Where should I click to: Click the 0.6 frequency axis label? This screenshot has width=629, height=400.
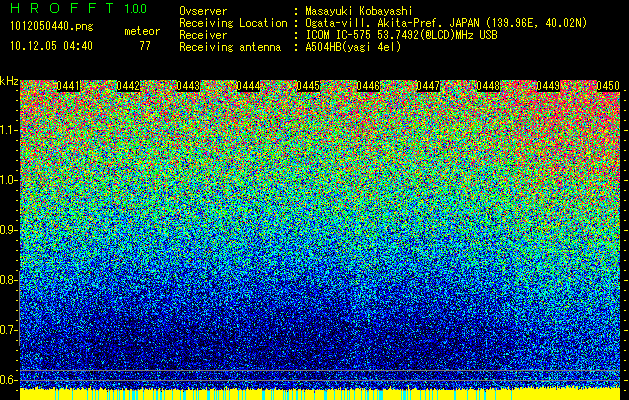tap(9, 380)
